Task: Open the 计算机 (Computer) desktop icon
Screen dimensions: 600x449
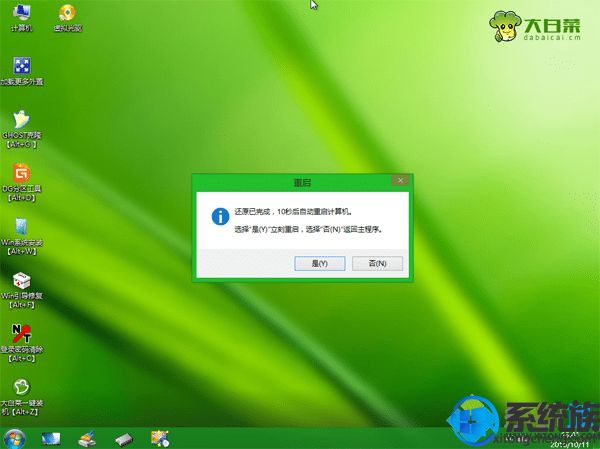Action: [x=22, y=18]
